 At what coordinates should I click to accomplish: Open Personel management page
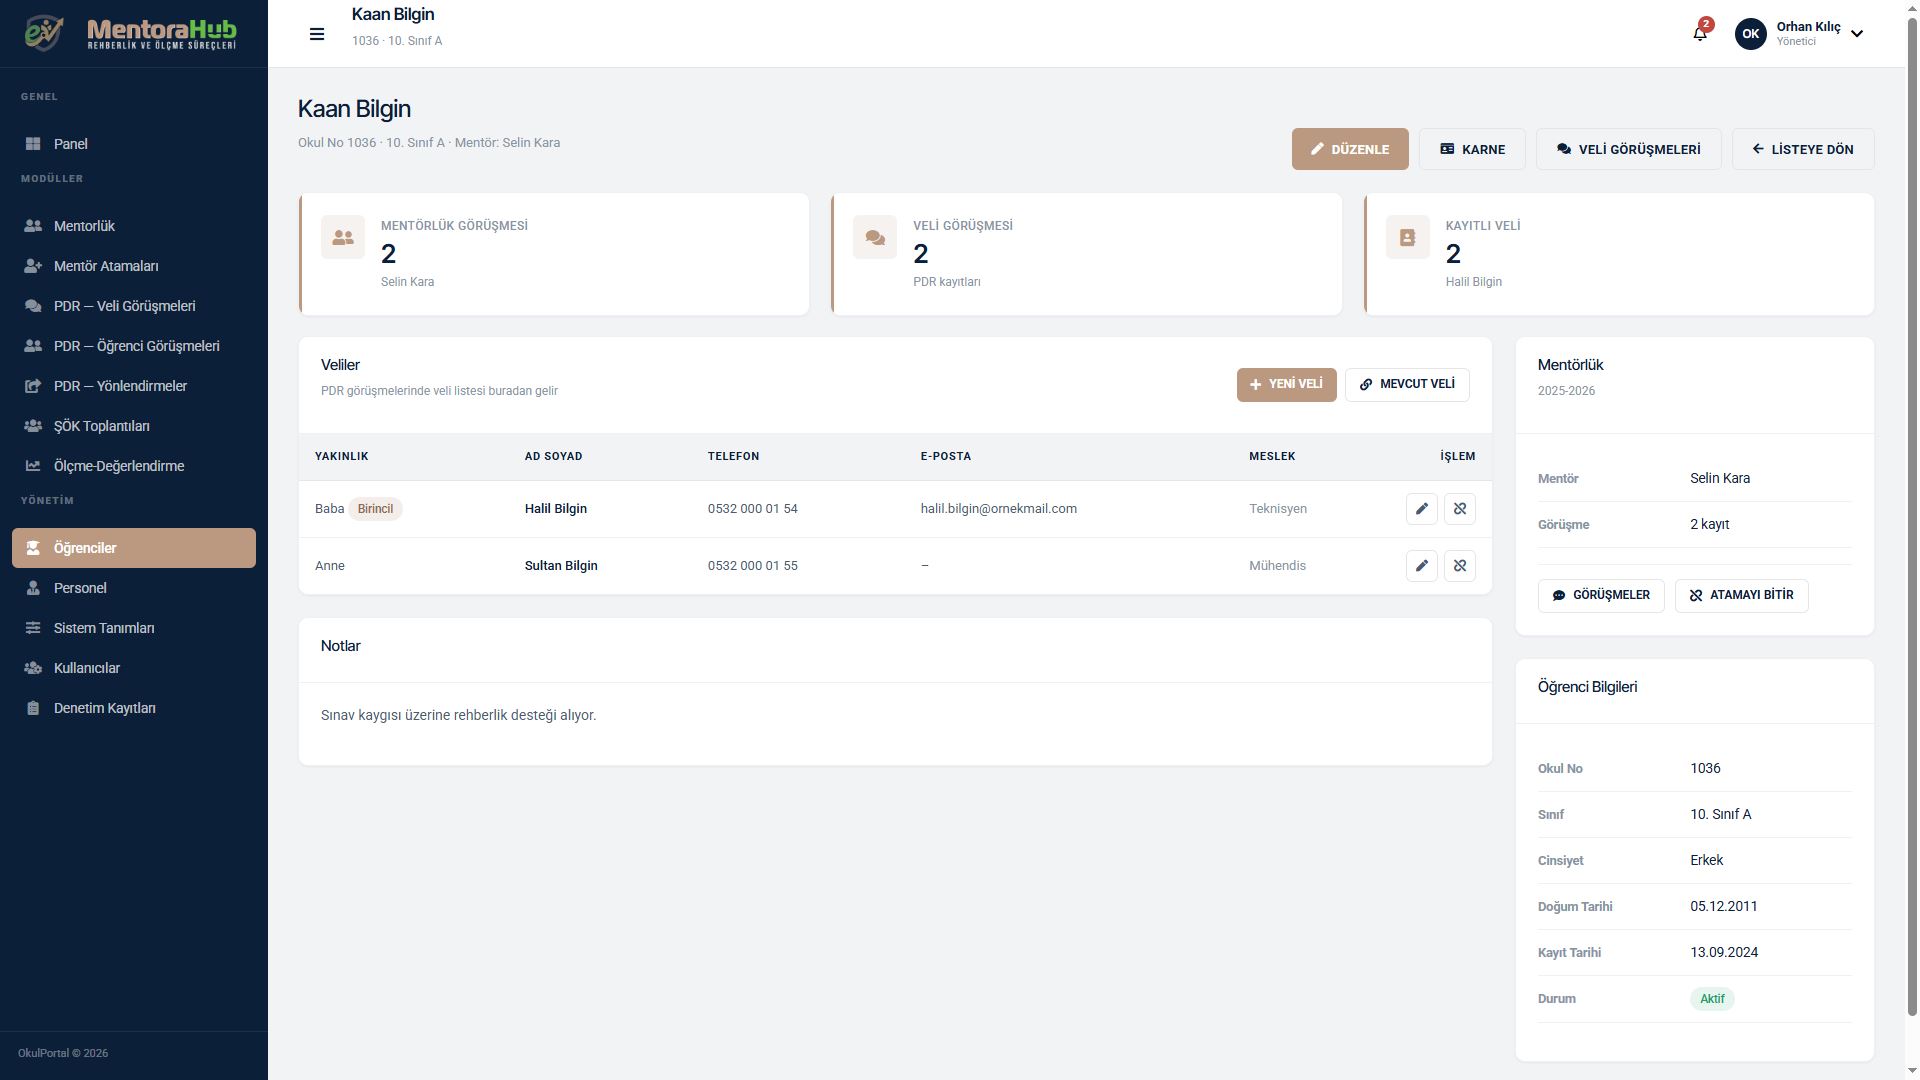134,588
